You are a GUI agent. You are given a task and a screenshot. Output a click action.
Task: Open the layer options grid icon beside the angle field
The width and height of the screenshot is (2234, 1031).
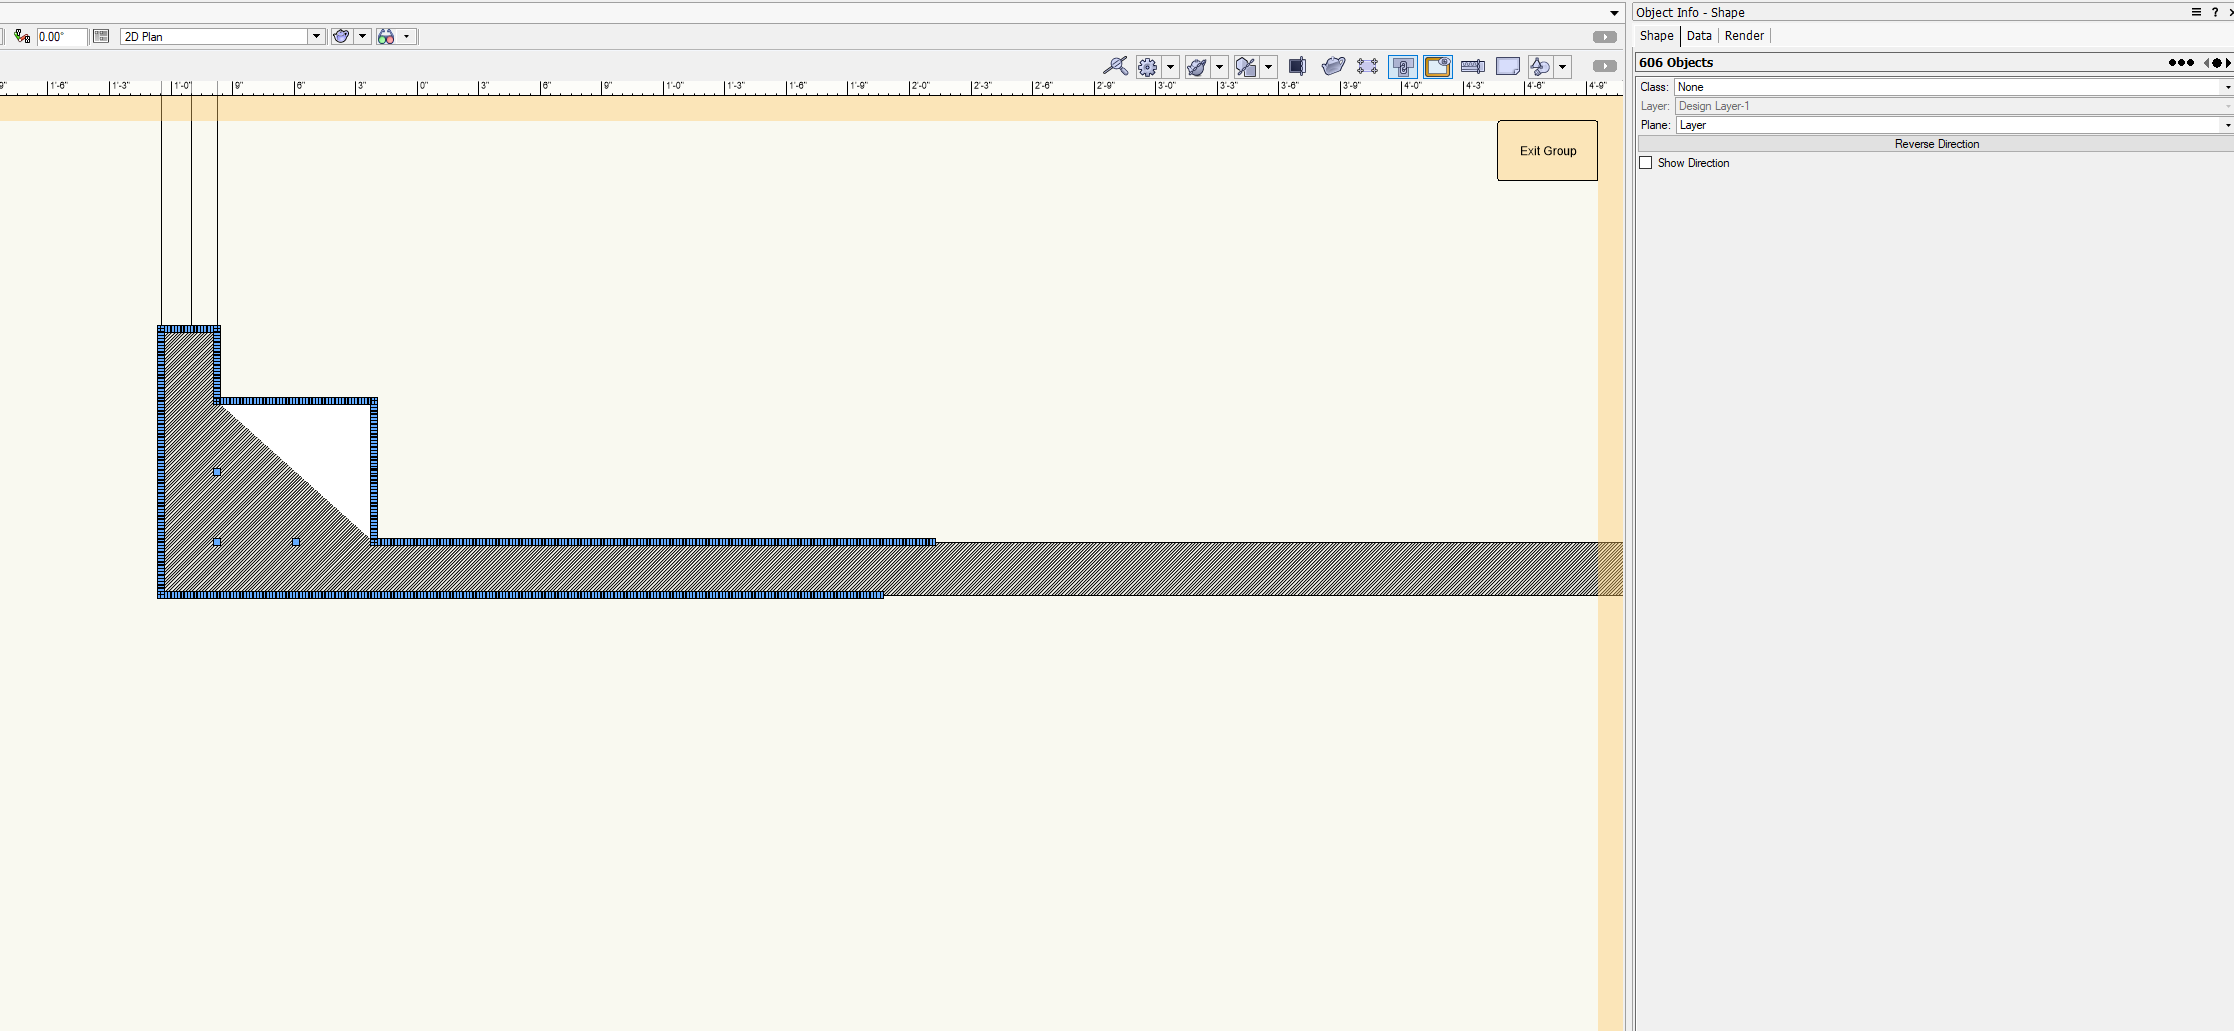[x=101, y=36]
